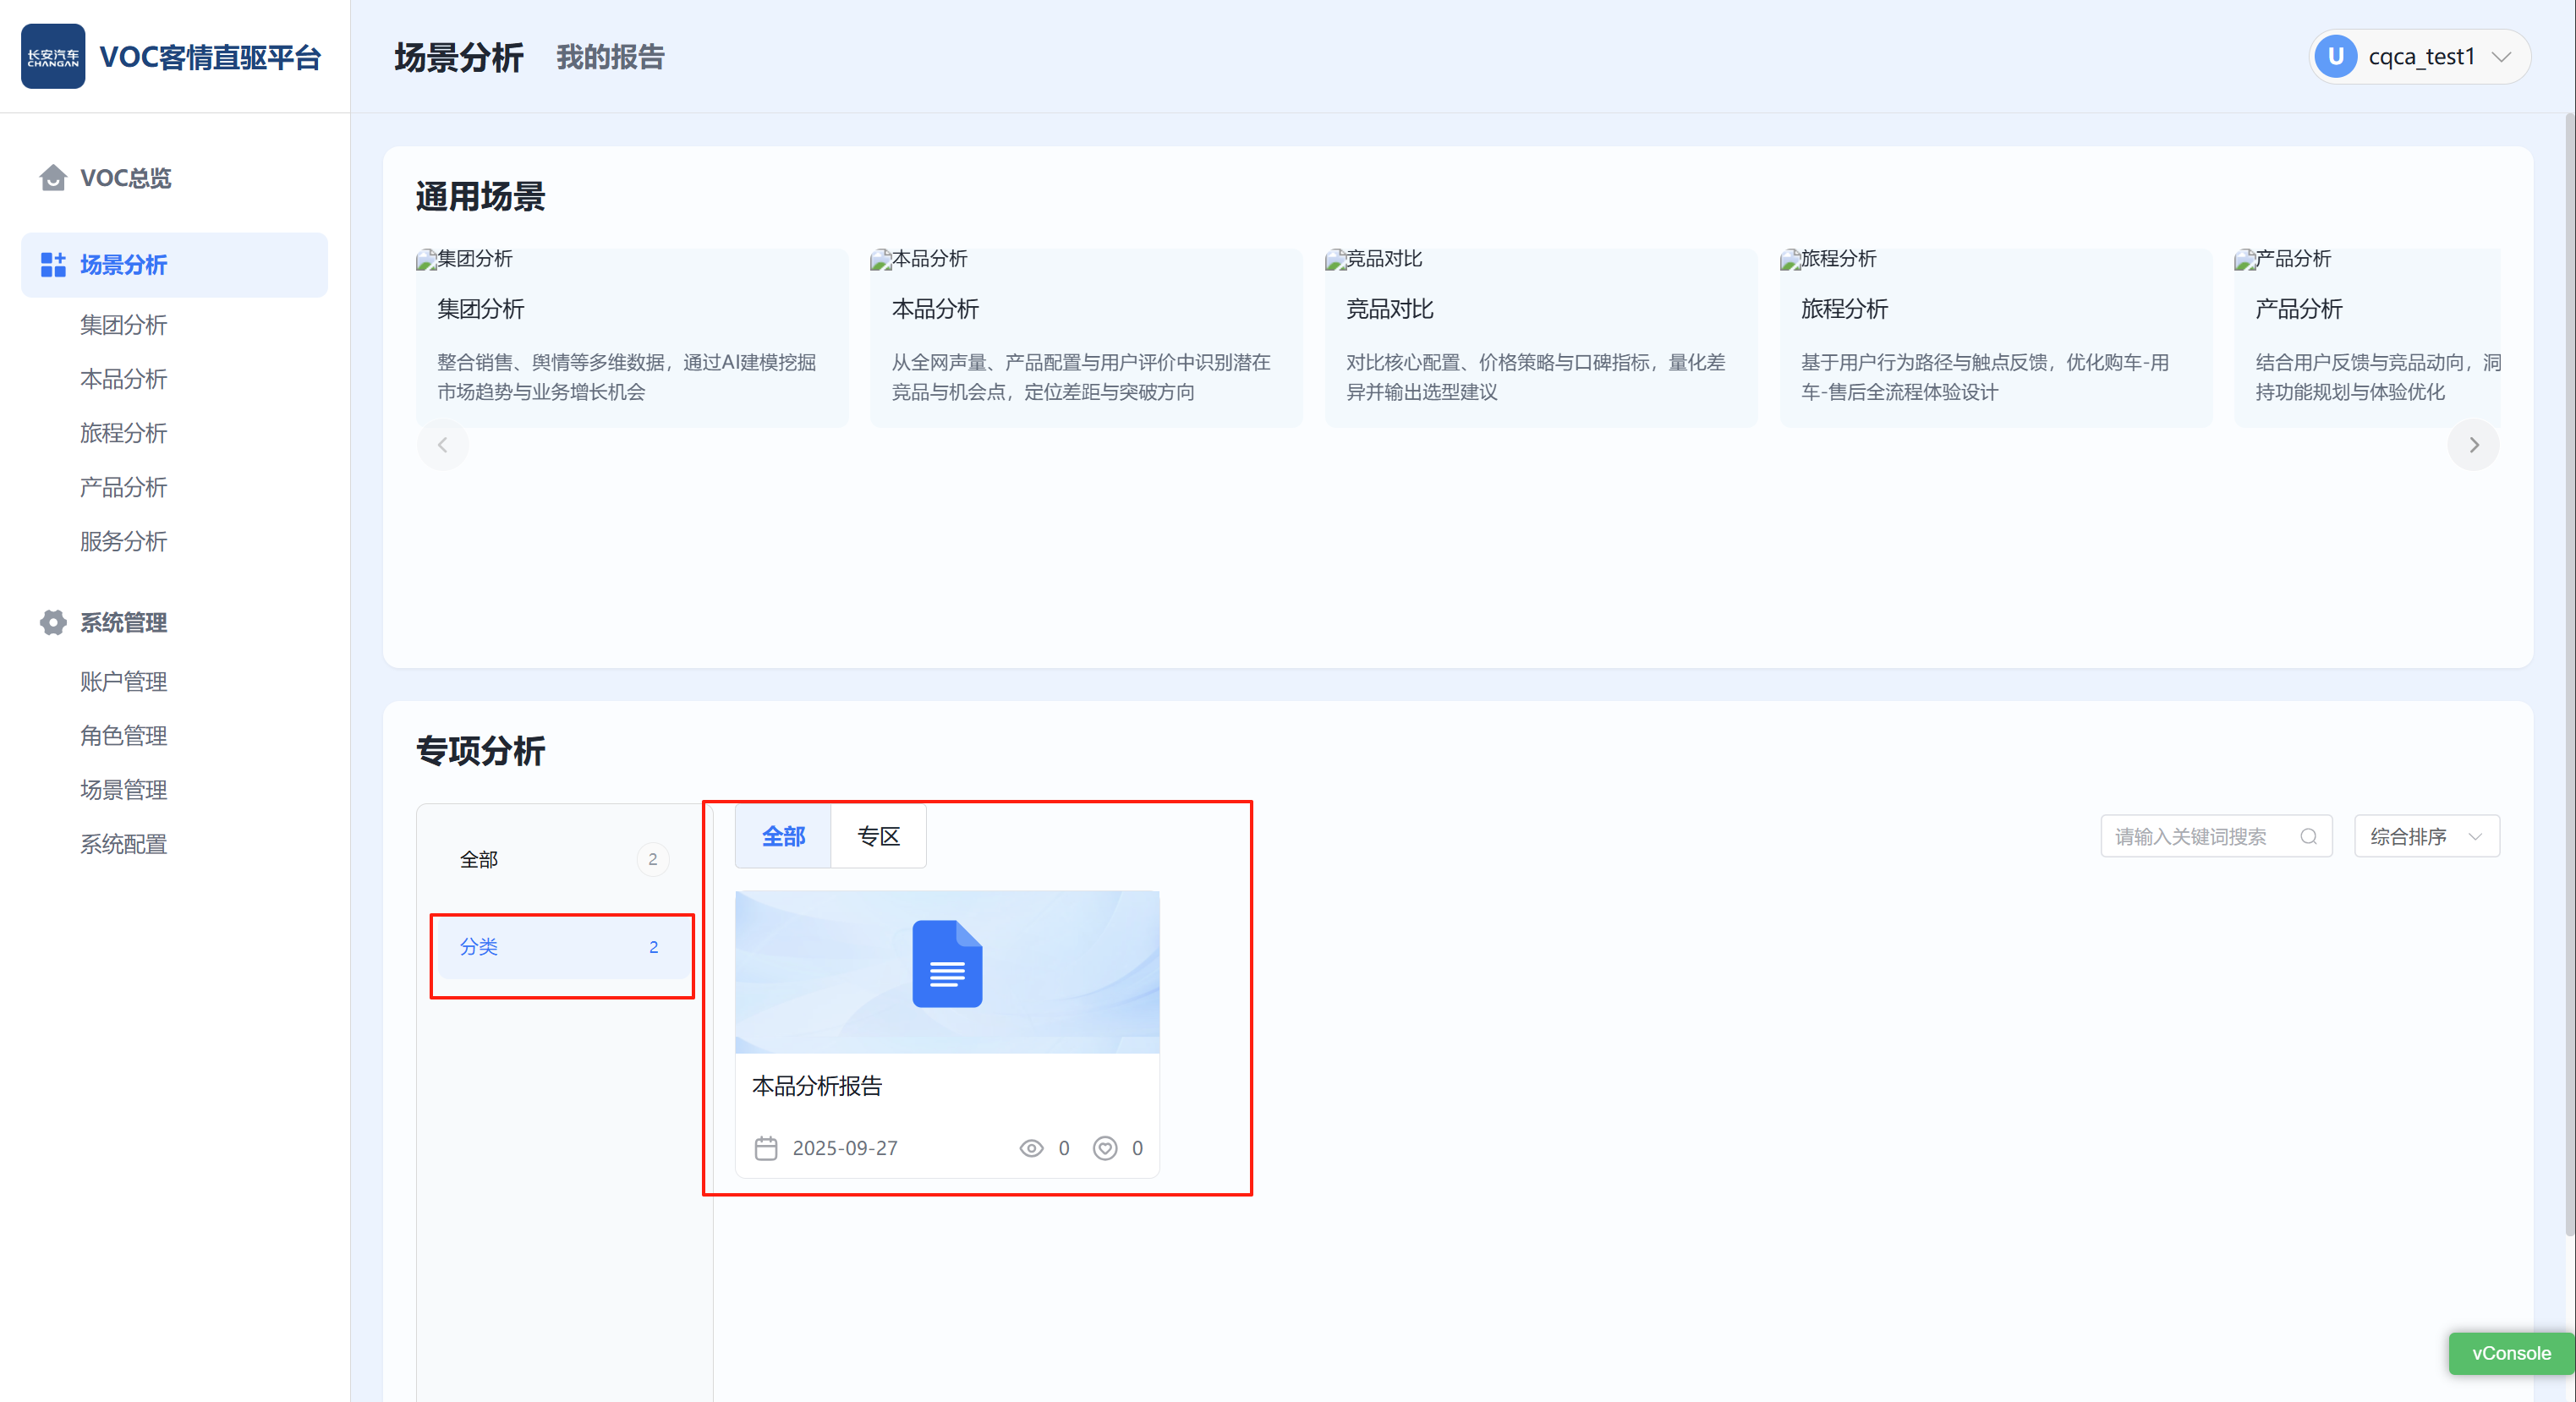
Task: Click the VOC总览 home icon
Action: pos(53,178)
